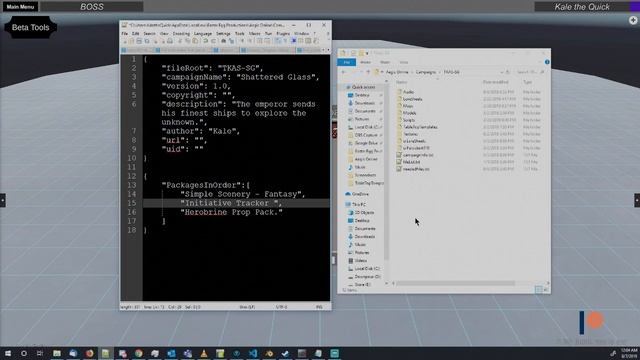Image resolution: width=640 pixels, height=360 pixels.
Task: Select the Scripts folder in Explorer
Action: click(x=409, y=120)
